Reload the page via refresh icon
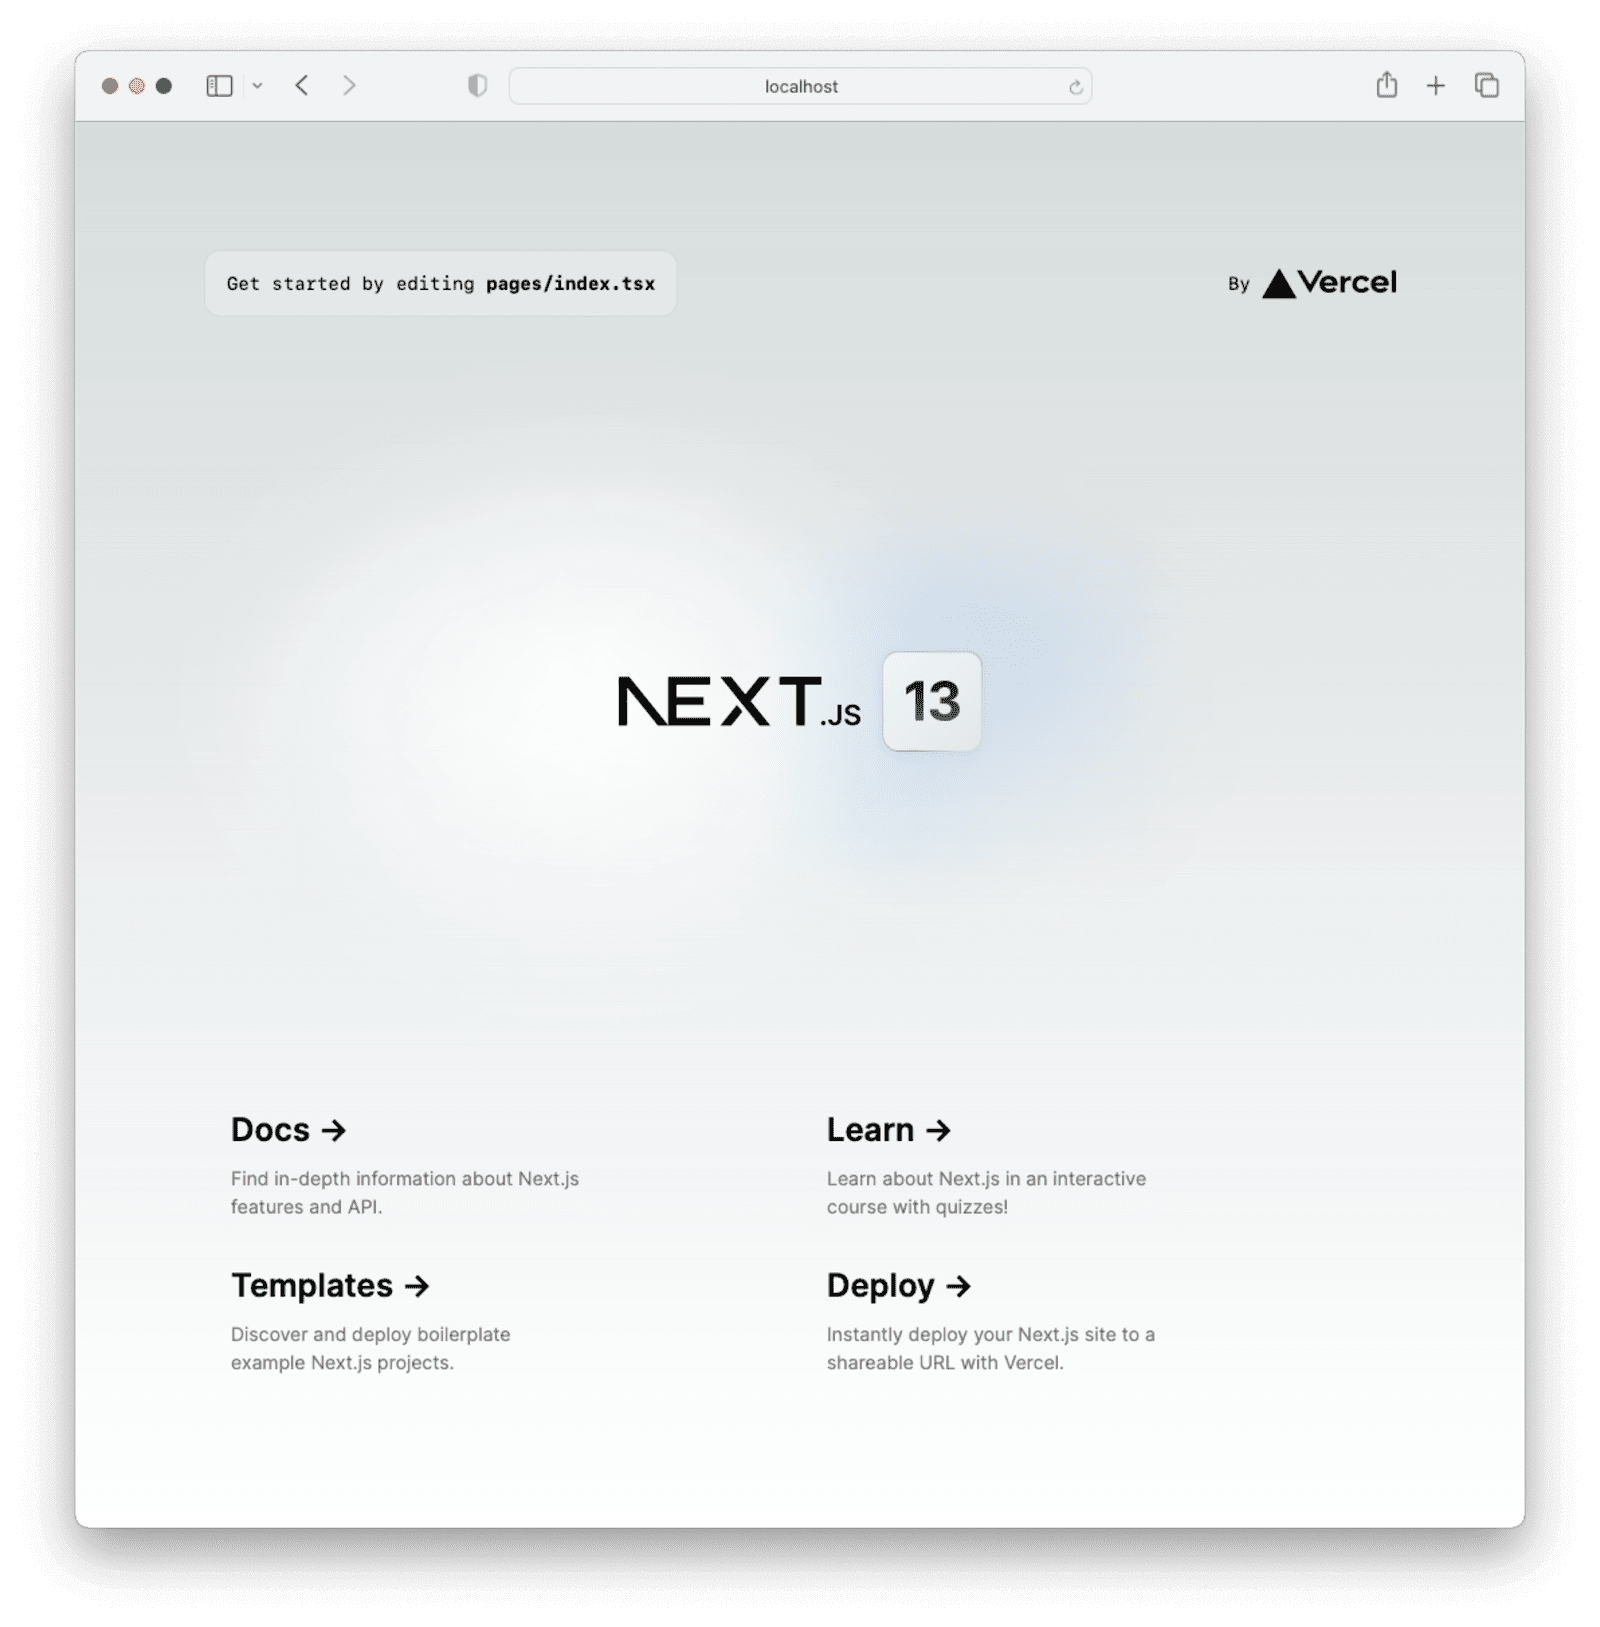This screenshot has height=1627, width=1600. (1076, 87)
